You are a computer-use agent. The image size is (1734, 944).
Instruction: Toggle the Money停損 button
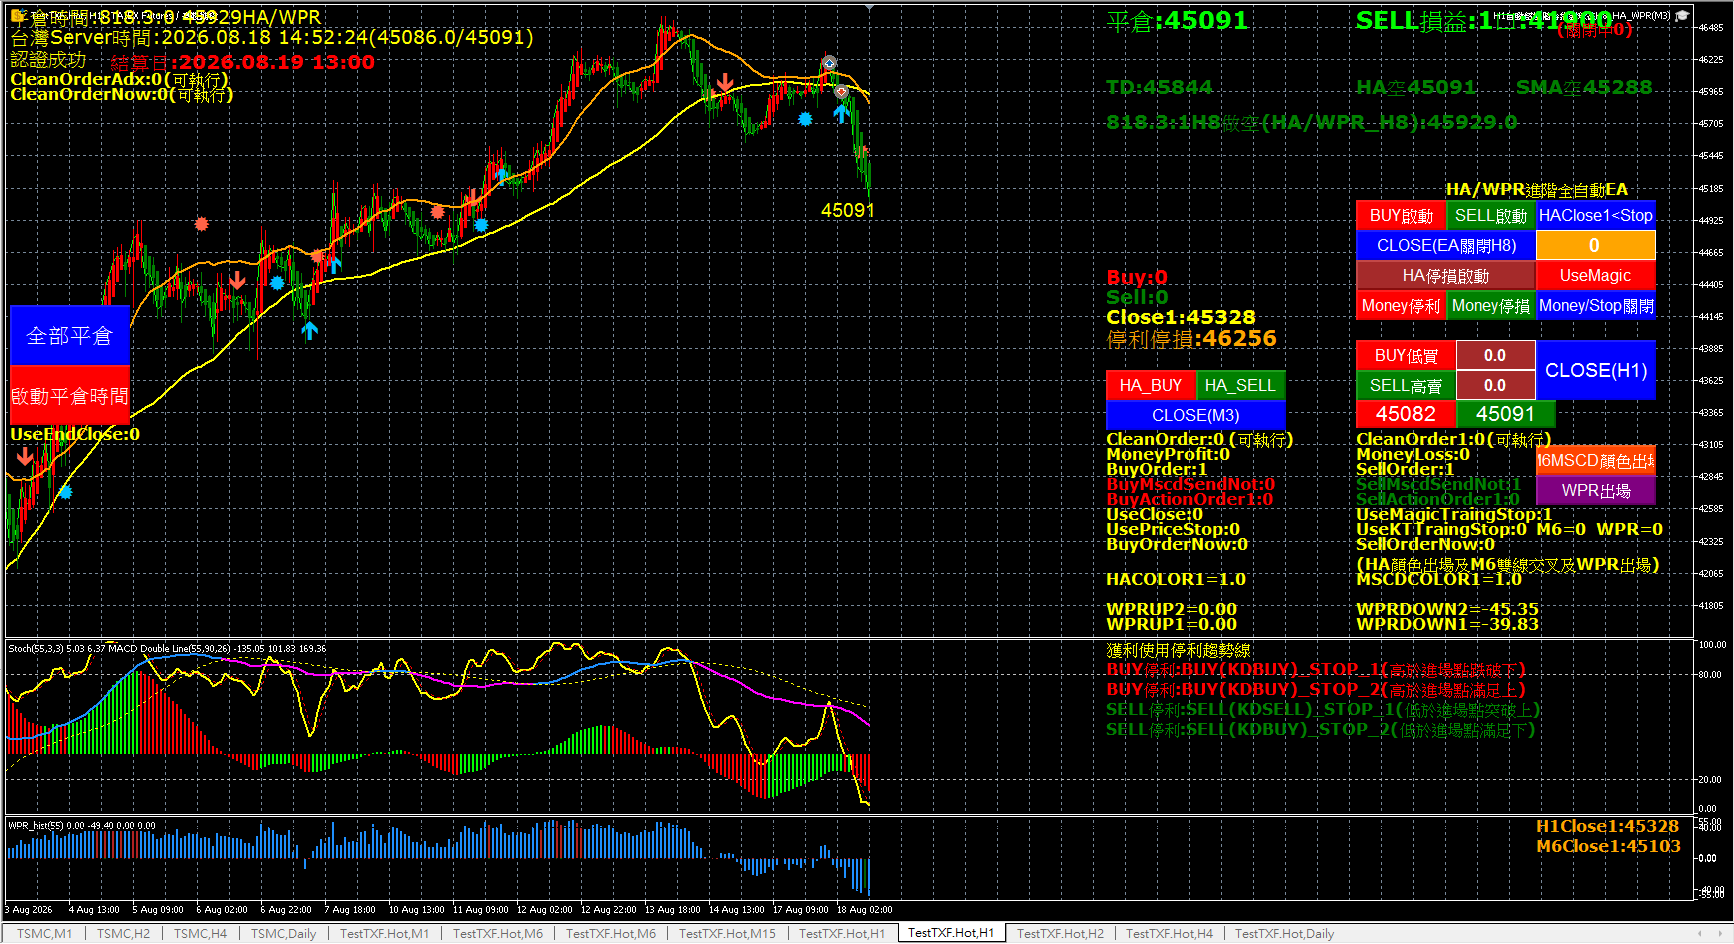pos(1491,306)
